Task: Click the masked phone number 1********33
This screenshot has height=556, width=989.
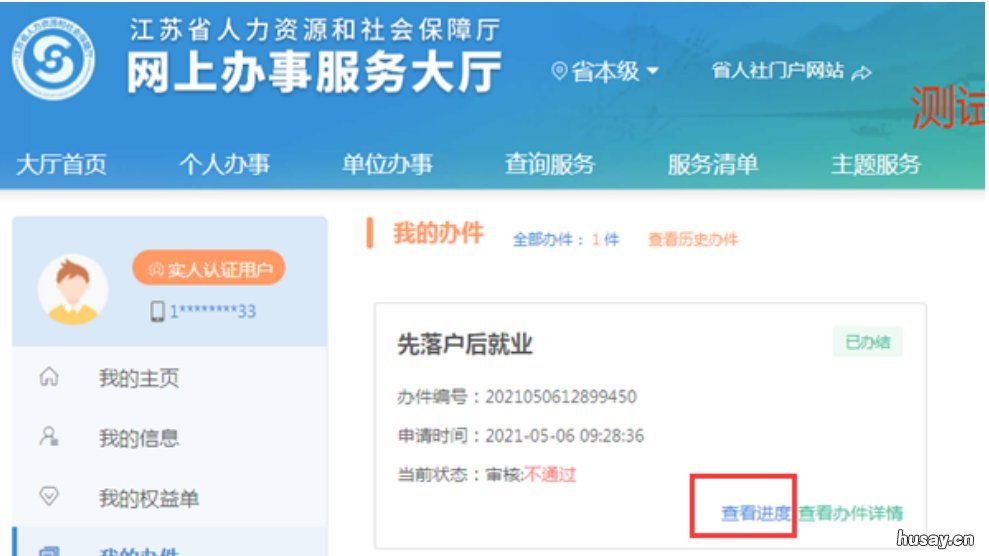Action: click(213, 311)
